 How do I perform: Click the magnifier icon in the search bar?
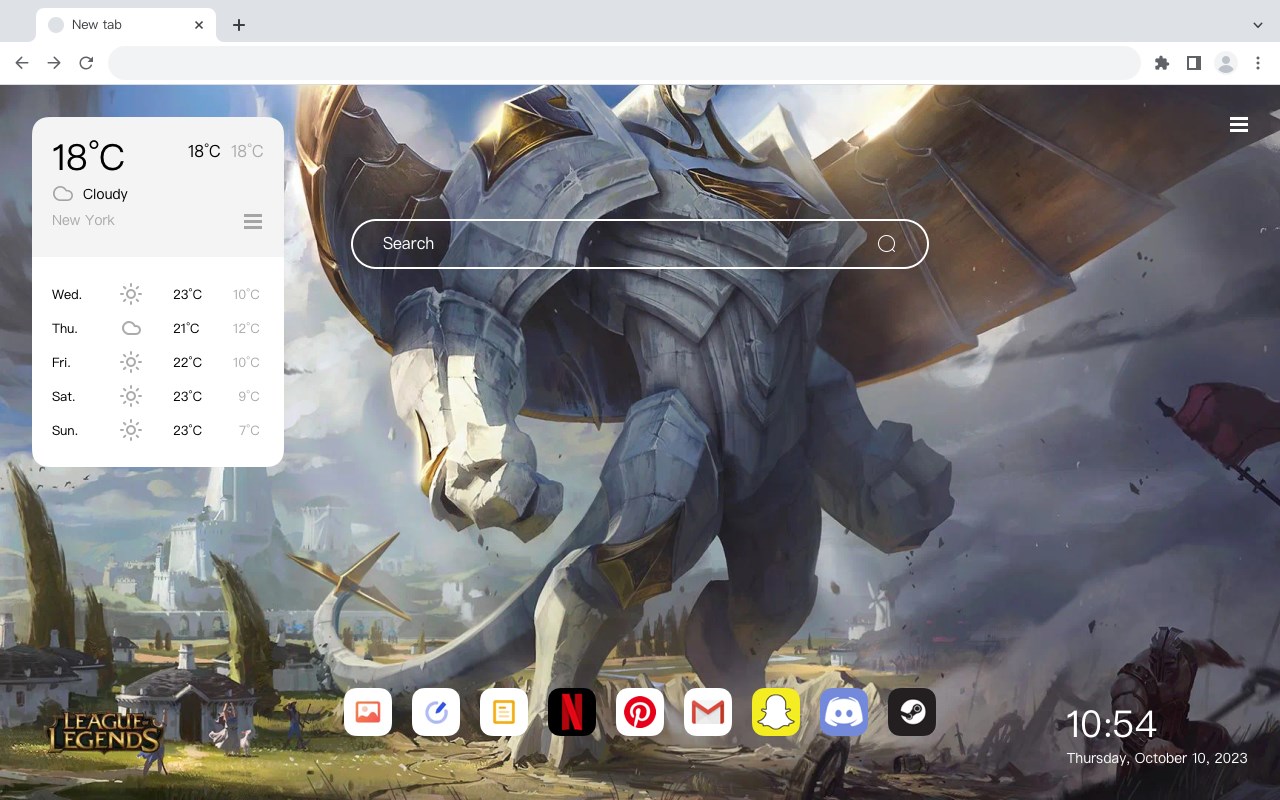click(886, 244)
